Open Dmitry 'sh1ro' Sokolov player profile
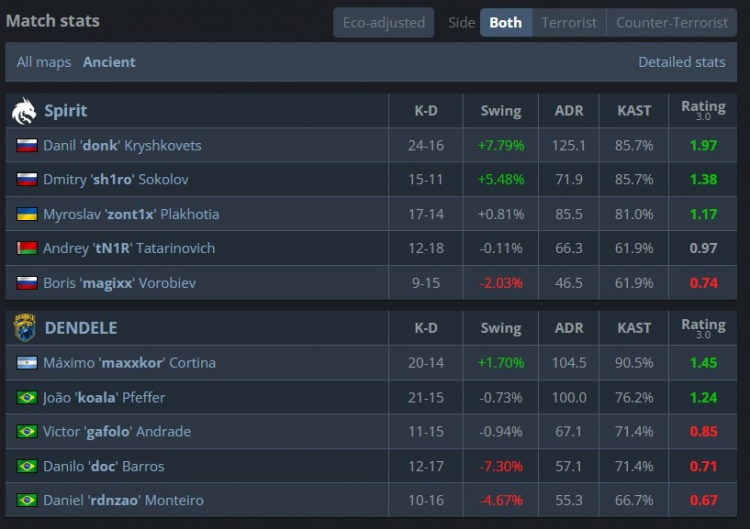 [x=116, y=179]
